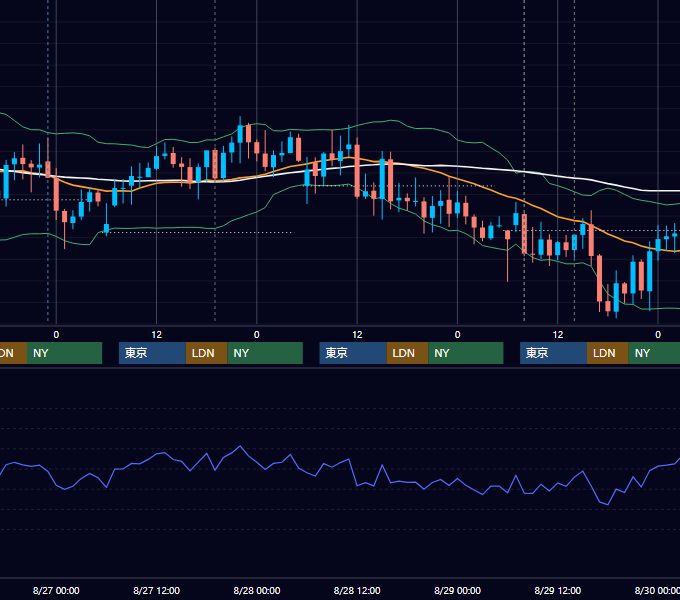Screen dimensions: 680x600
Task: Select the 東京 session block for 8/27
Action: (x=152, y=353)
